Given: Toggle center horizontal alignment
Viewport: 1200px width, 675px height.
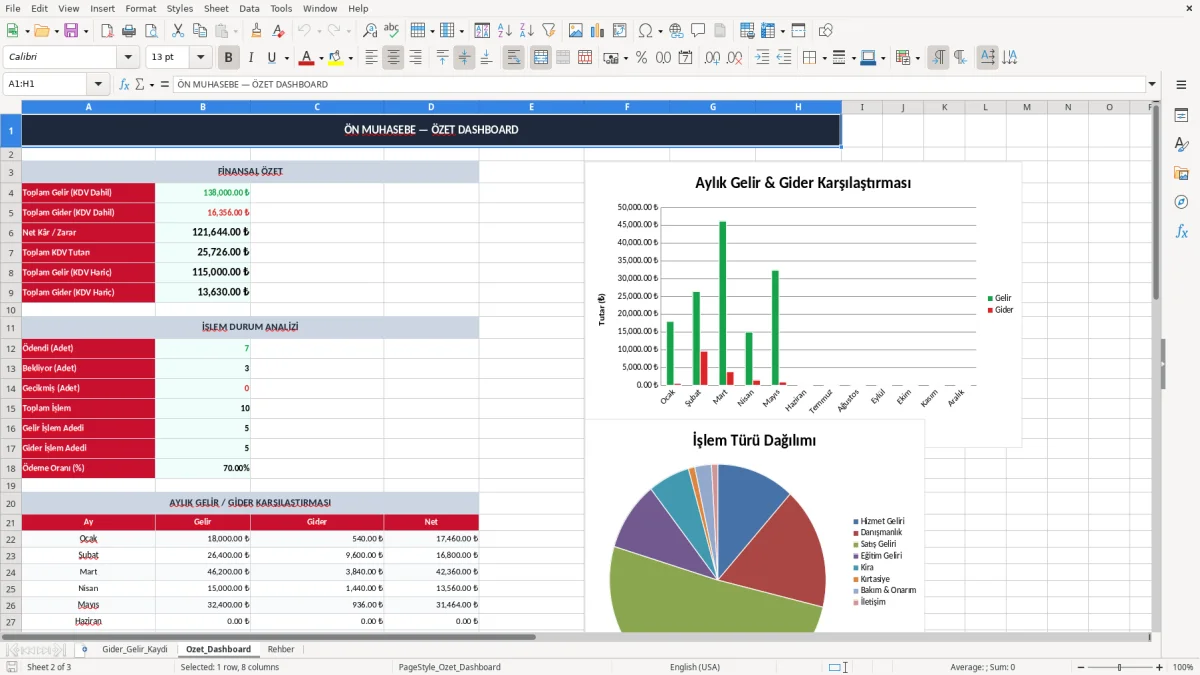Looking at the screenshot, I should click(x=393, y=58).
